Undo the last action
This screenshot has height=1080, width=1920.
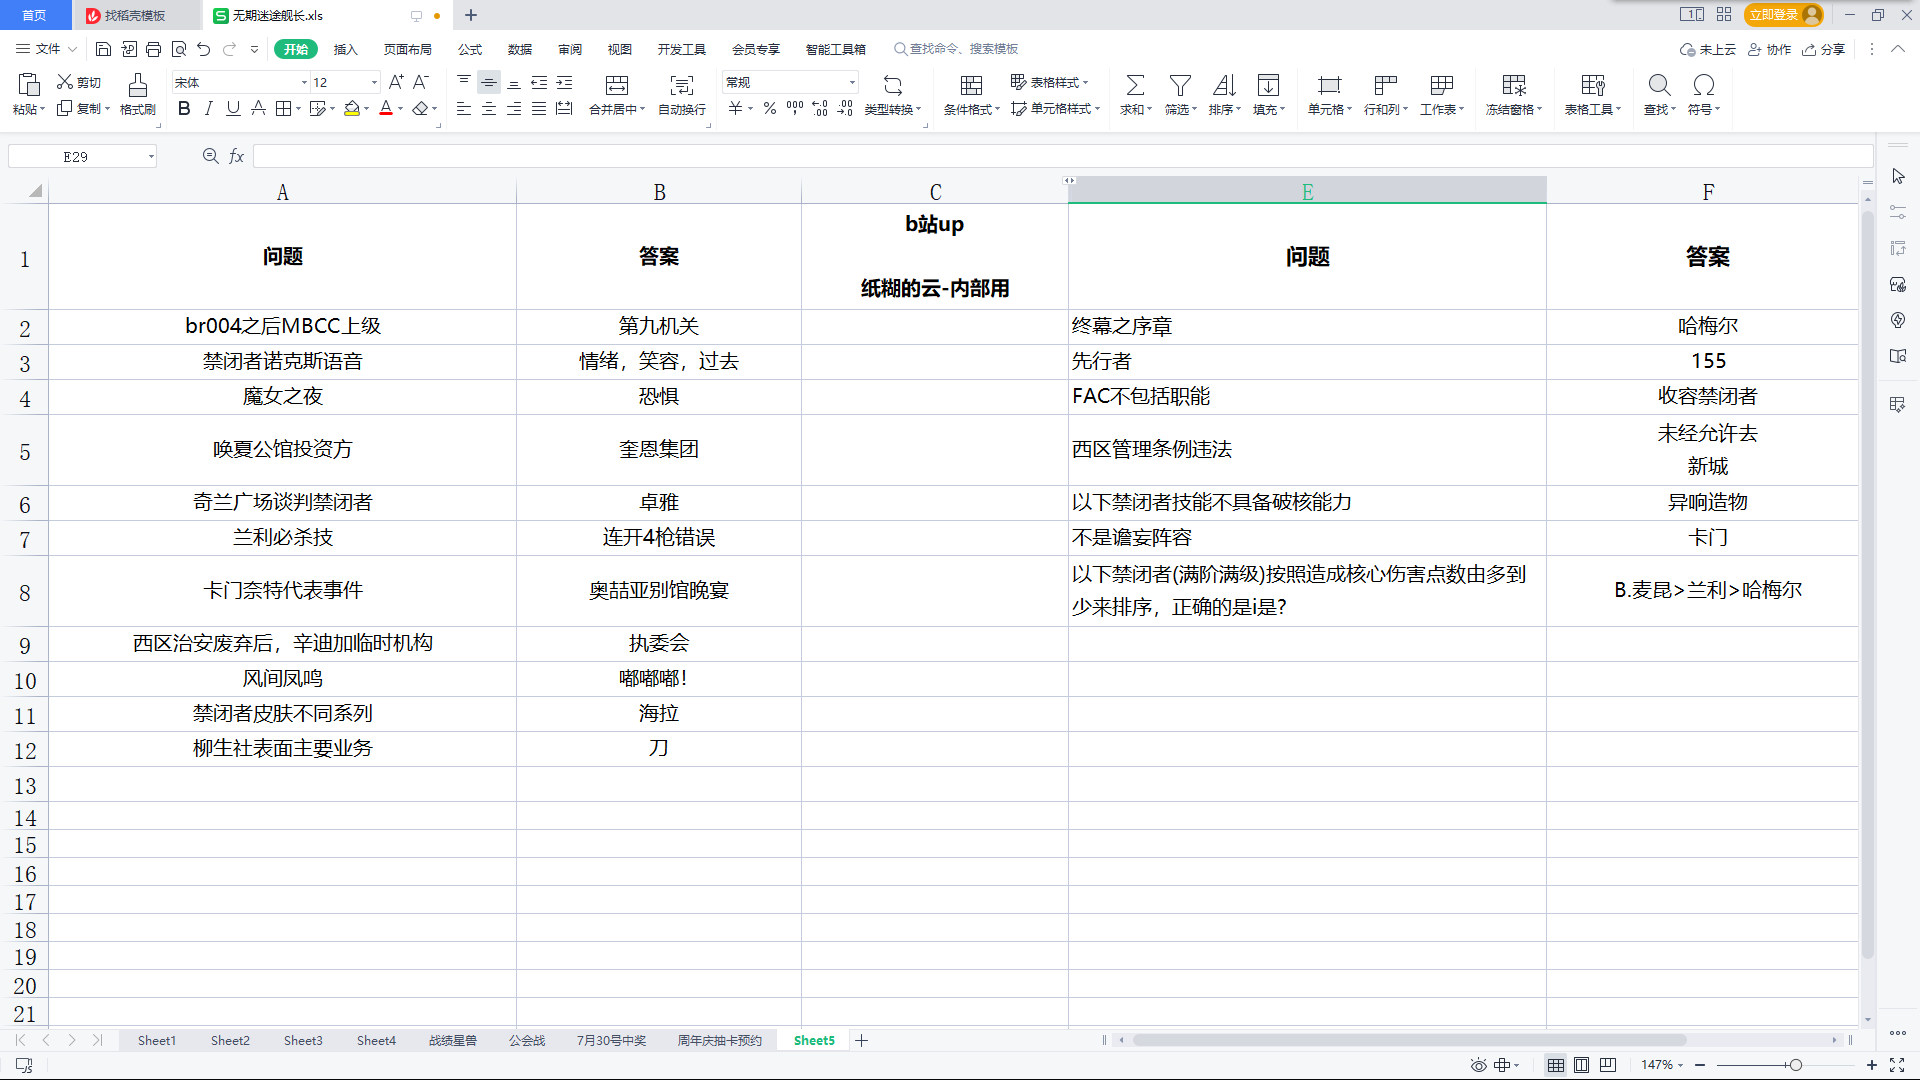pos(204,49)
